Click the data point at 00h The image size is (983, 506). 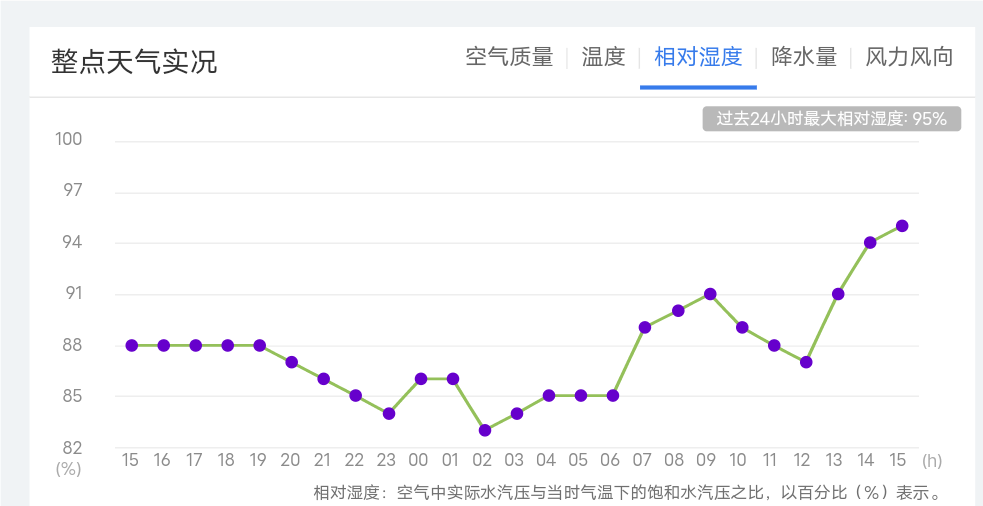tap(421, 379)
